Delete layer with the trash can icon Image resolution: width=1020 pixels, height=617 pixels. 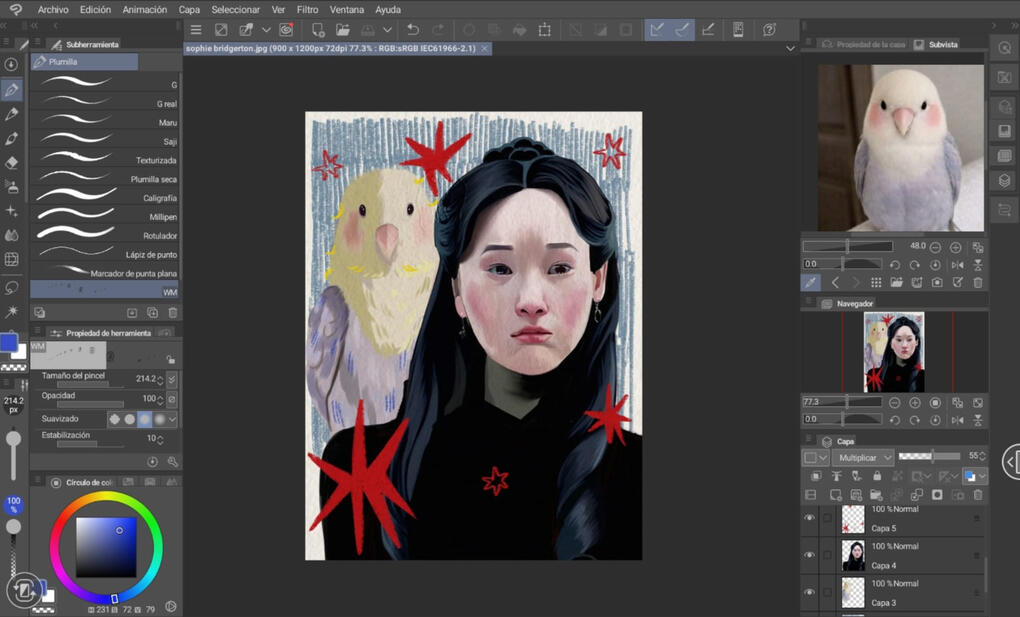pyautogui.click(x=978, y=495)
